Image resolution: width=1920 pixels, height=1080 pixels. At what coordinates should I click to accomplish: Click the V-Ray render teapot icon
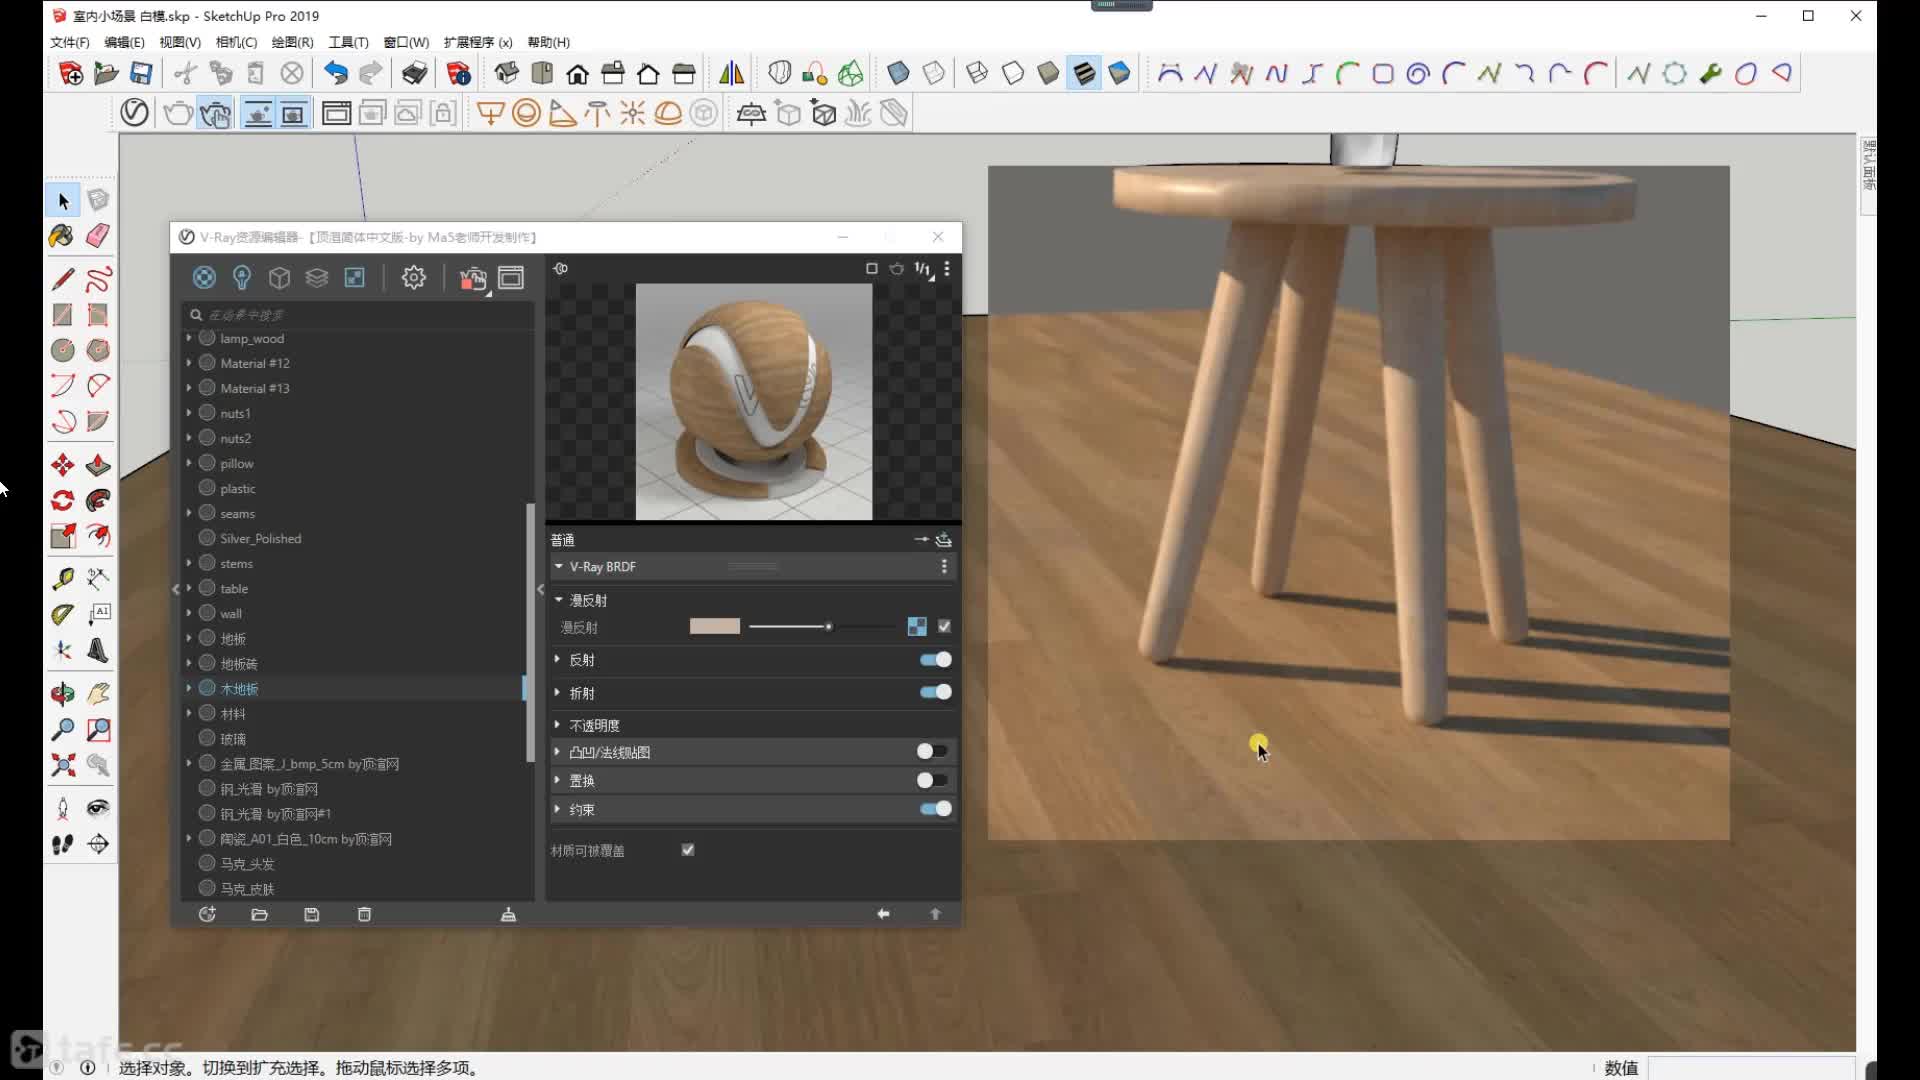[x=178, y=113]
